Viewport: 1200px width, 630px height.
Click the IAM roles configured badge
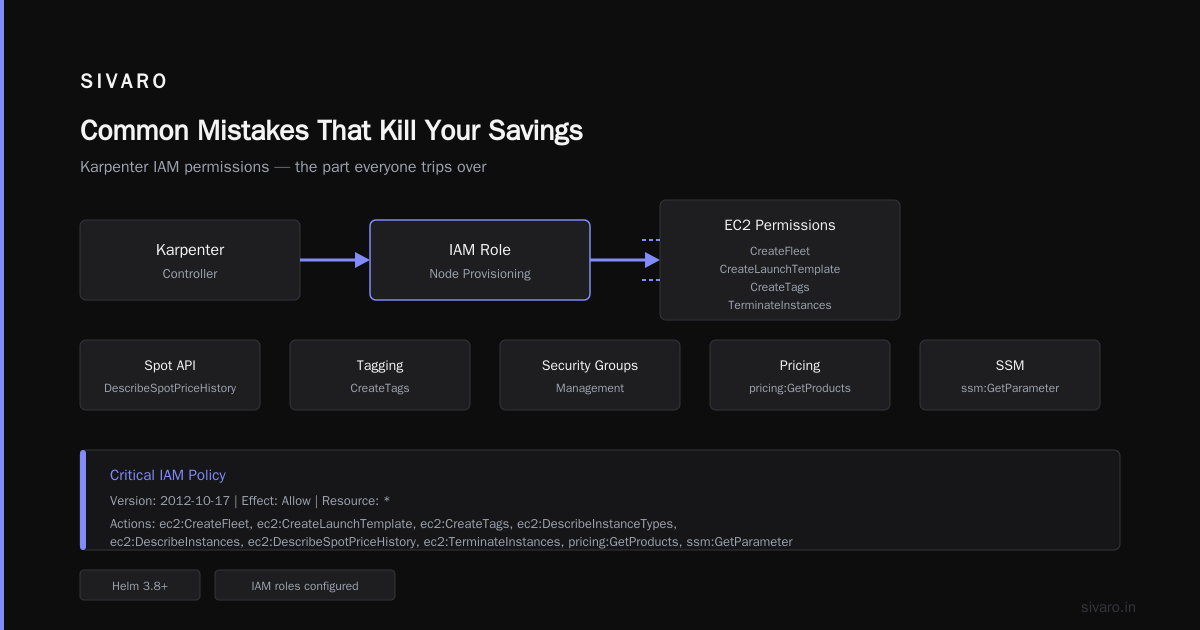click(x=305, y=585)
